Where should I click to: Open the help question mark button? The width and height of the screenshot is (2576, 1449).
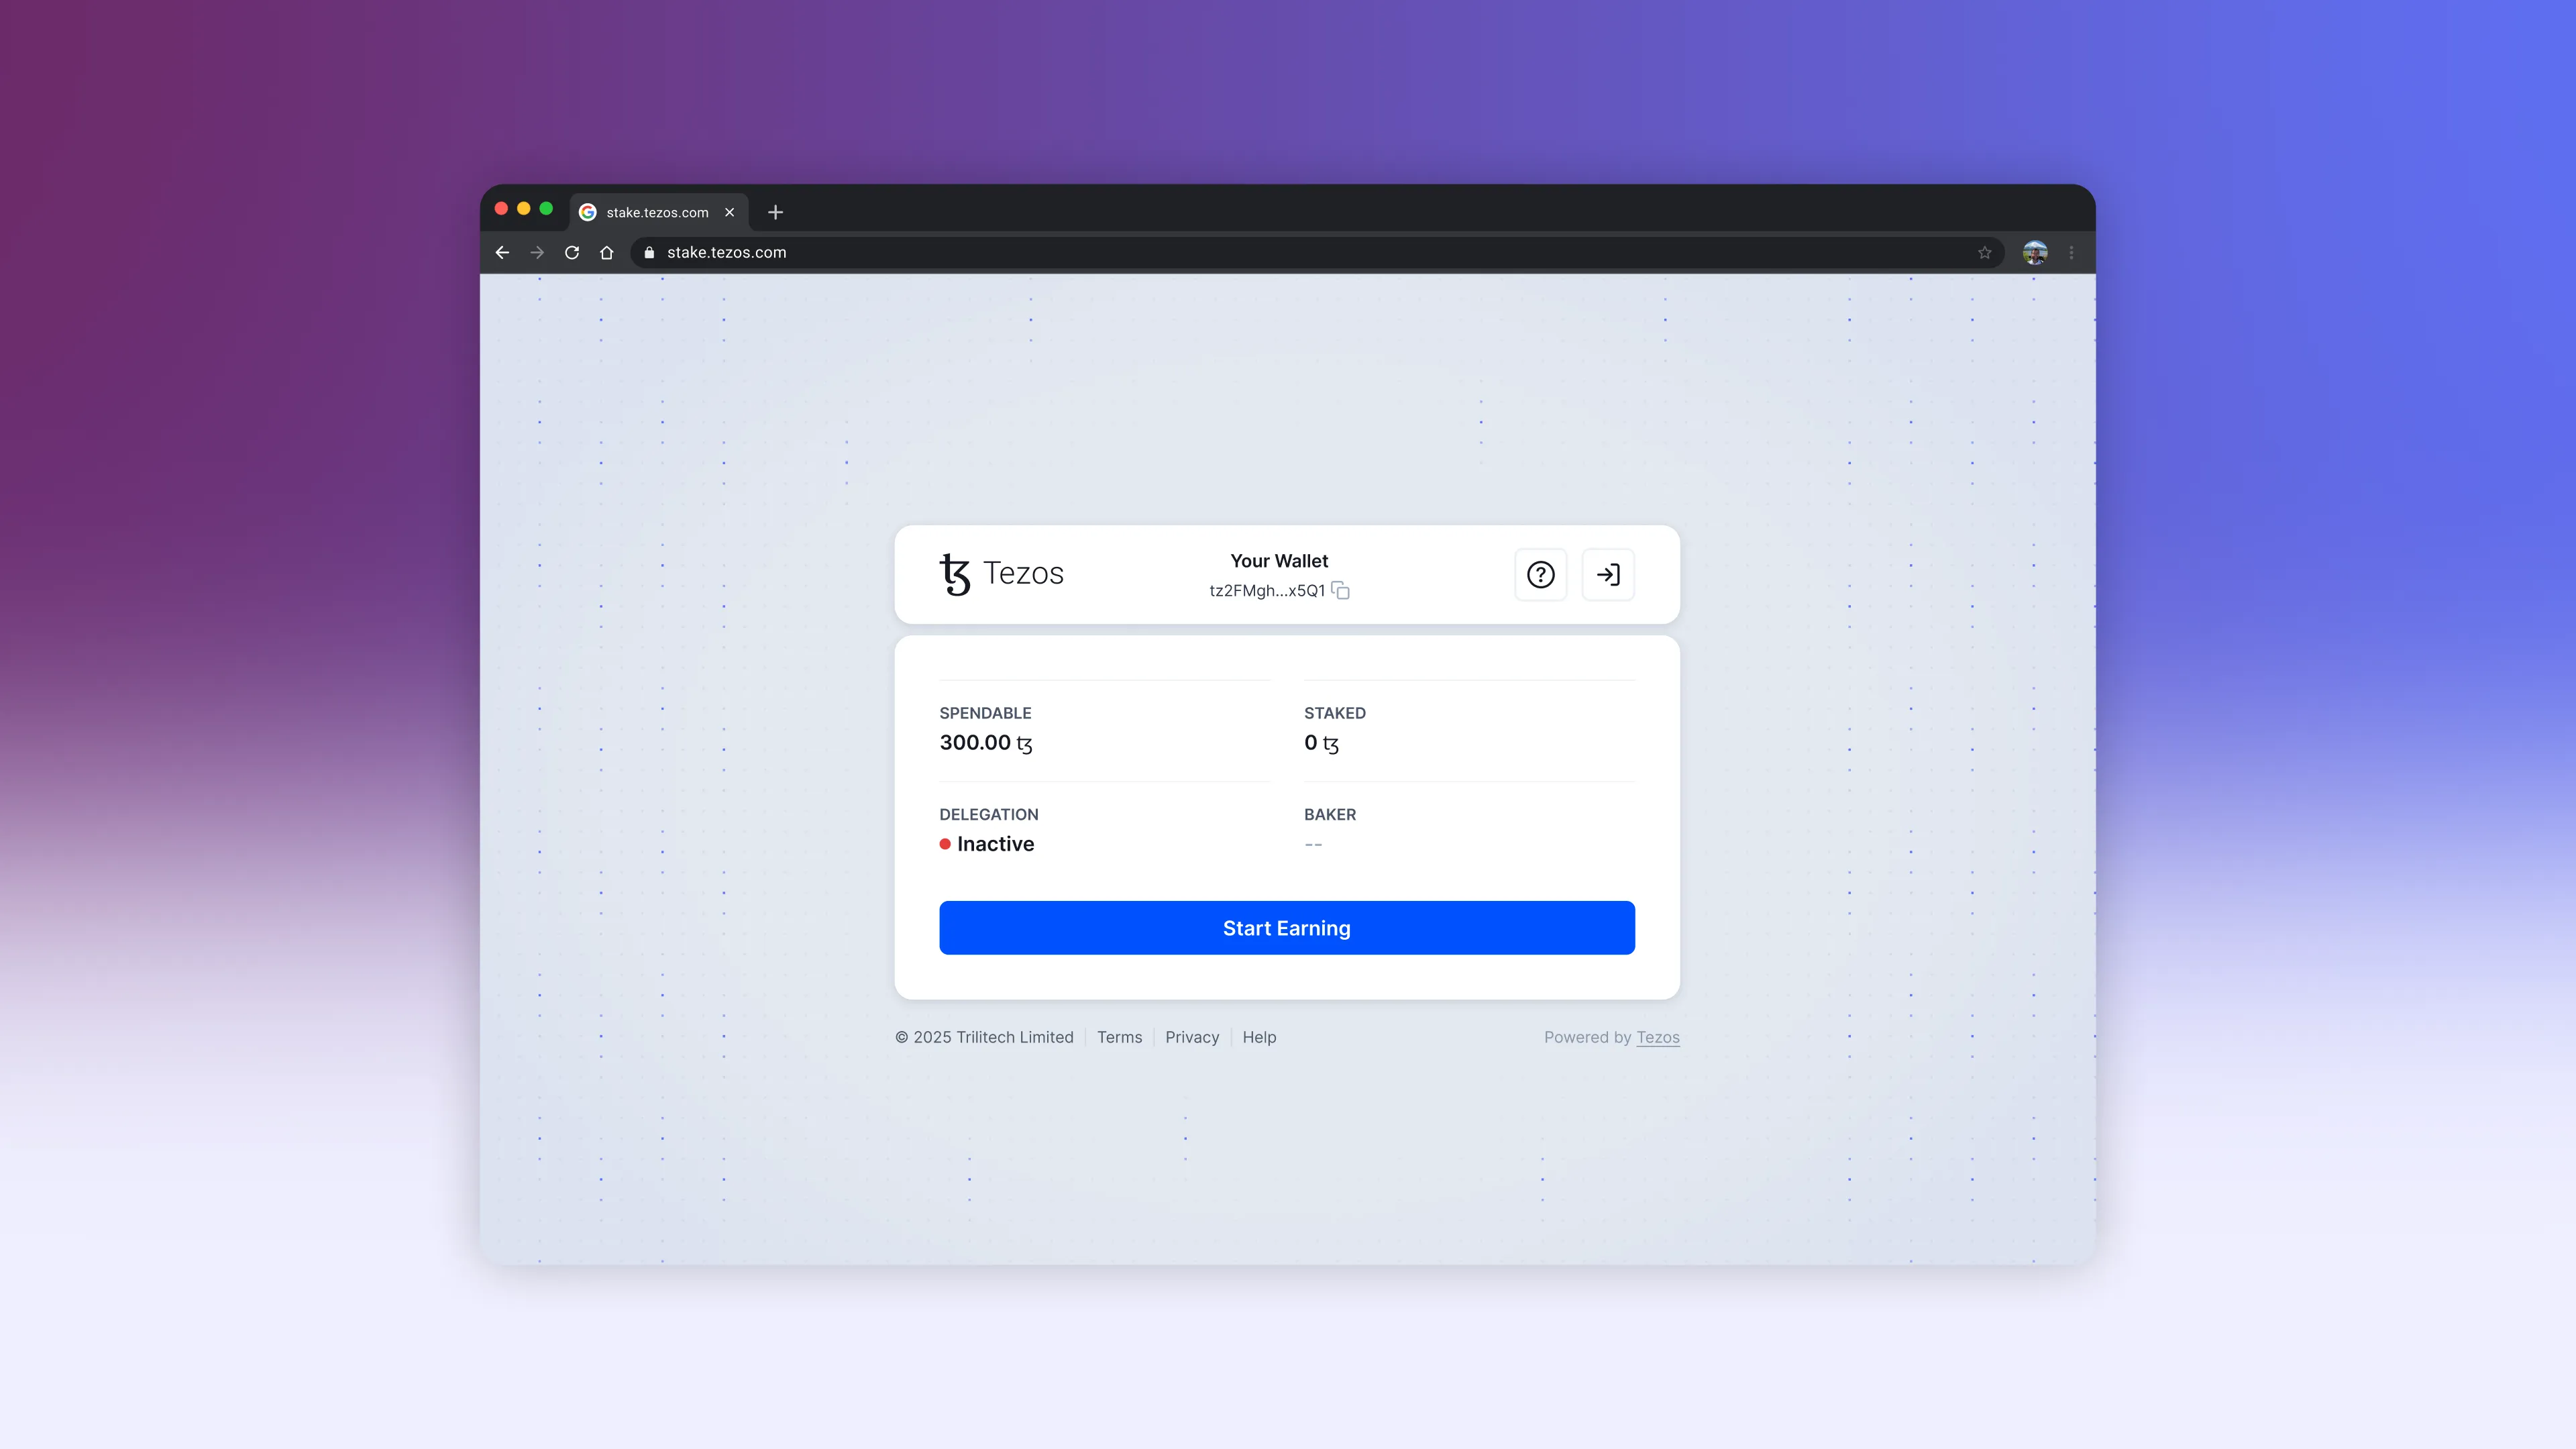point(1540,575)
